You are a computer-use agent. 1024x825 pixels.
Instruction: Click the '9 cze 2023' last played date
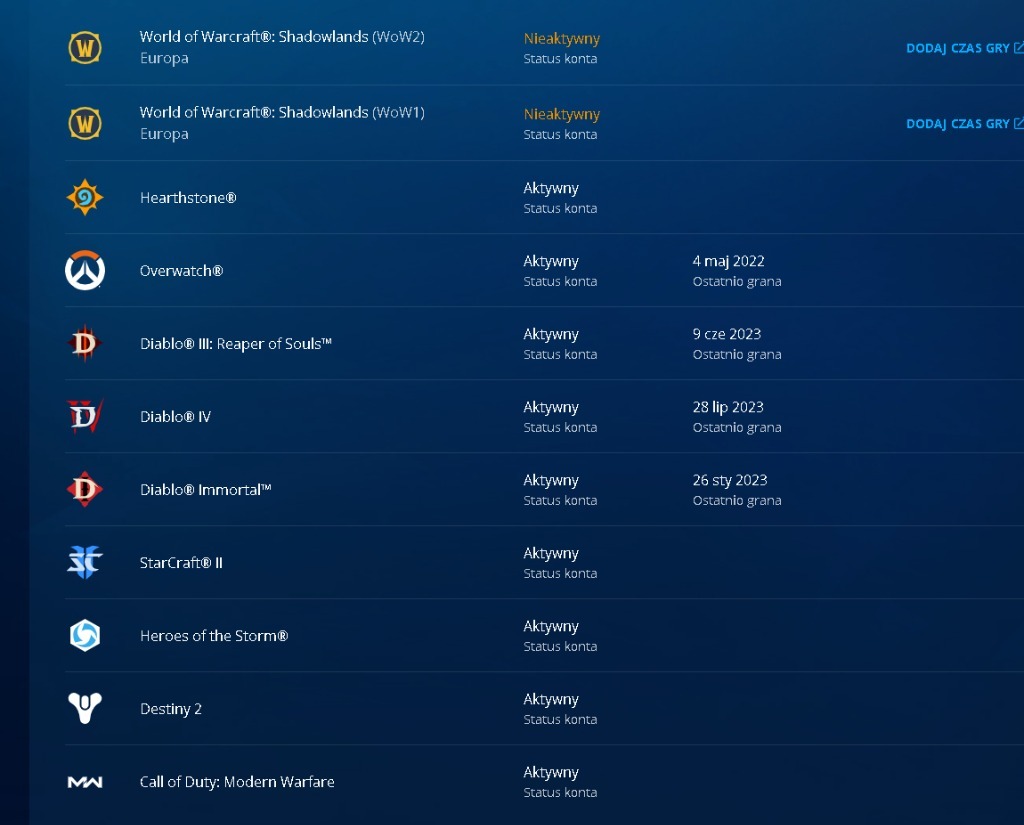pos(727,334)
